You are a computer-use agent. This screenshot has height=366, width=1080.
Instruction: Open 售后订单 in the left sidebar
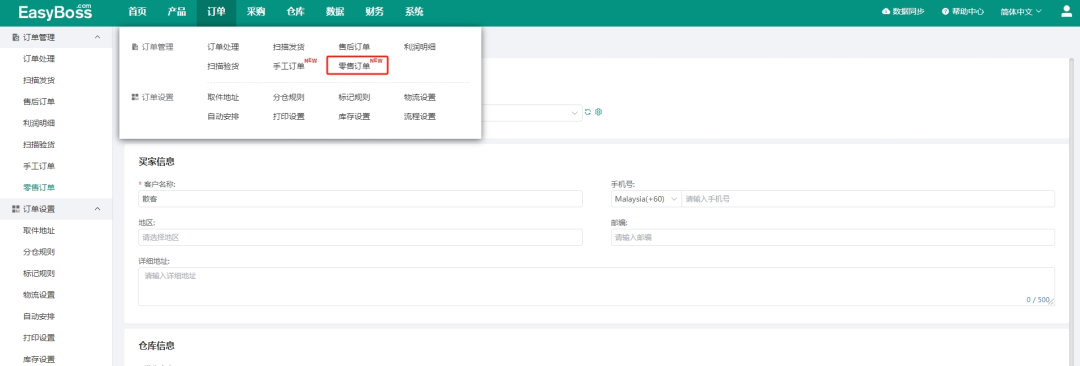click(x=39, y=101)
